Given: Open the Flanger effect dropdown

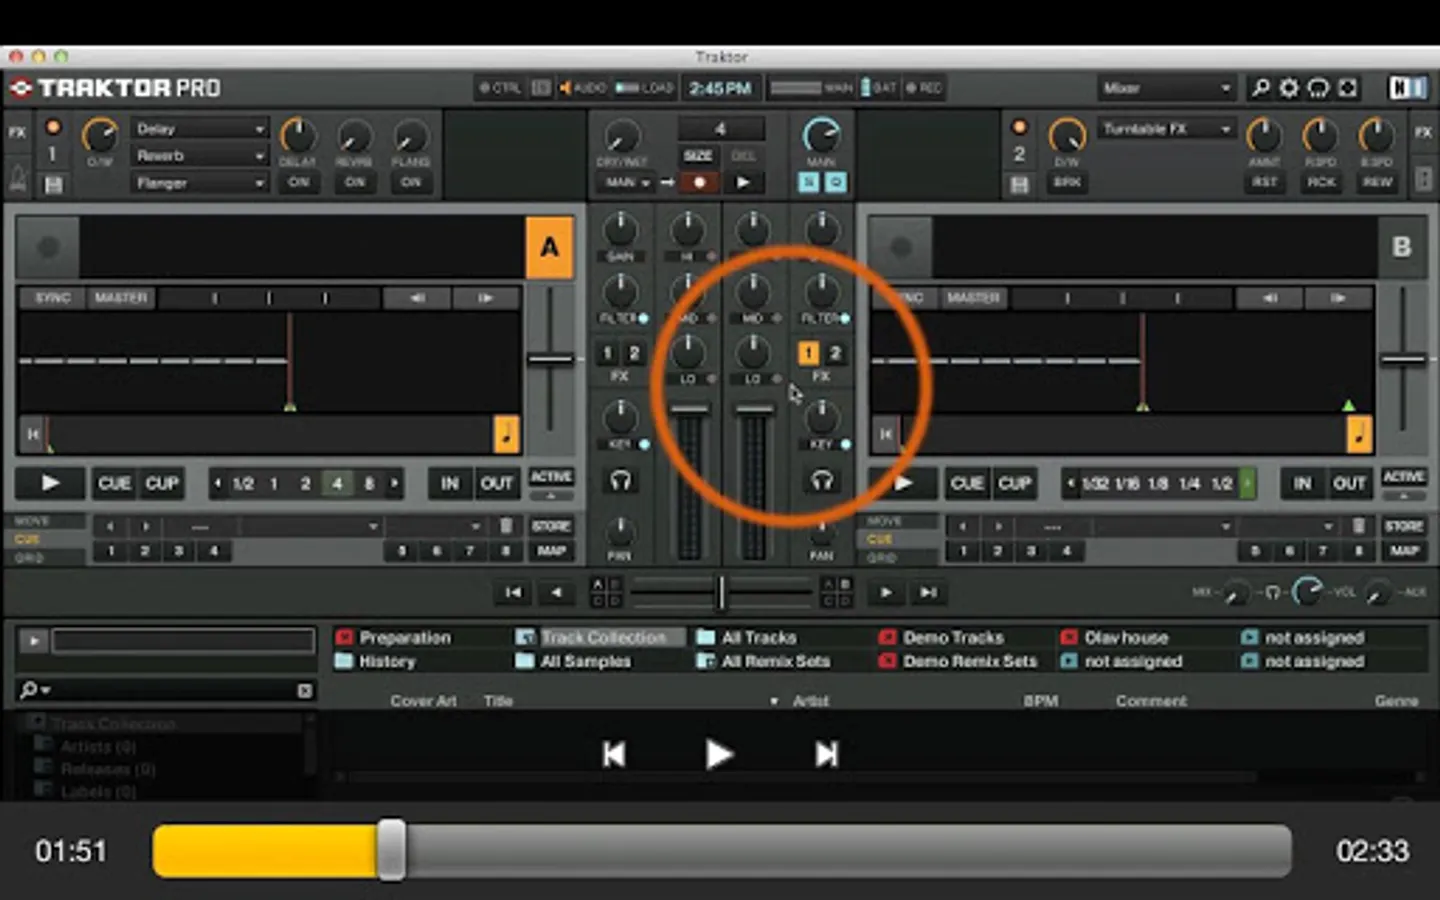Looking at the screenshot, I should coord(199,183).
